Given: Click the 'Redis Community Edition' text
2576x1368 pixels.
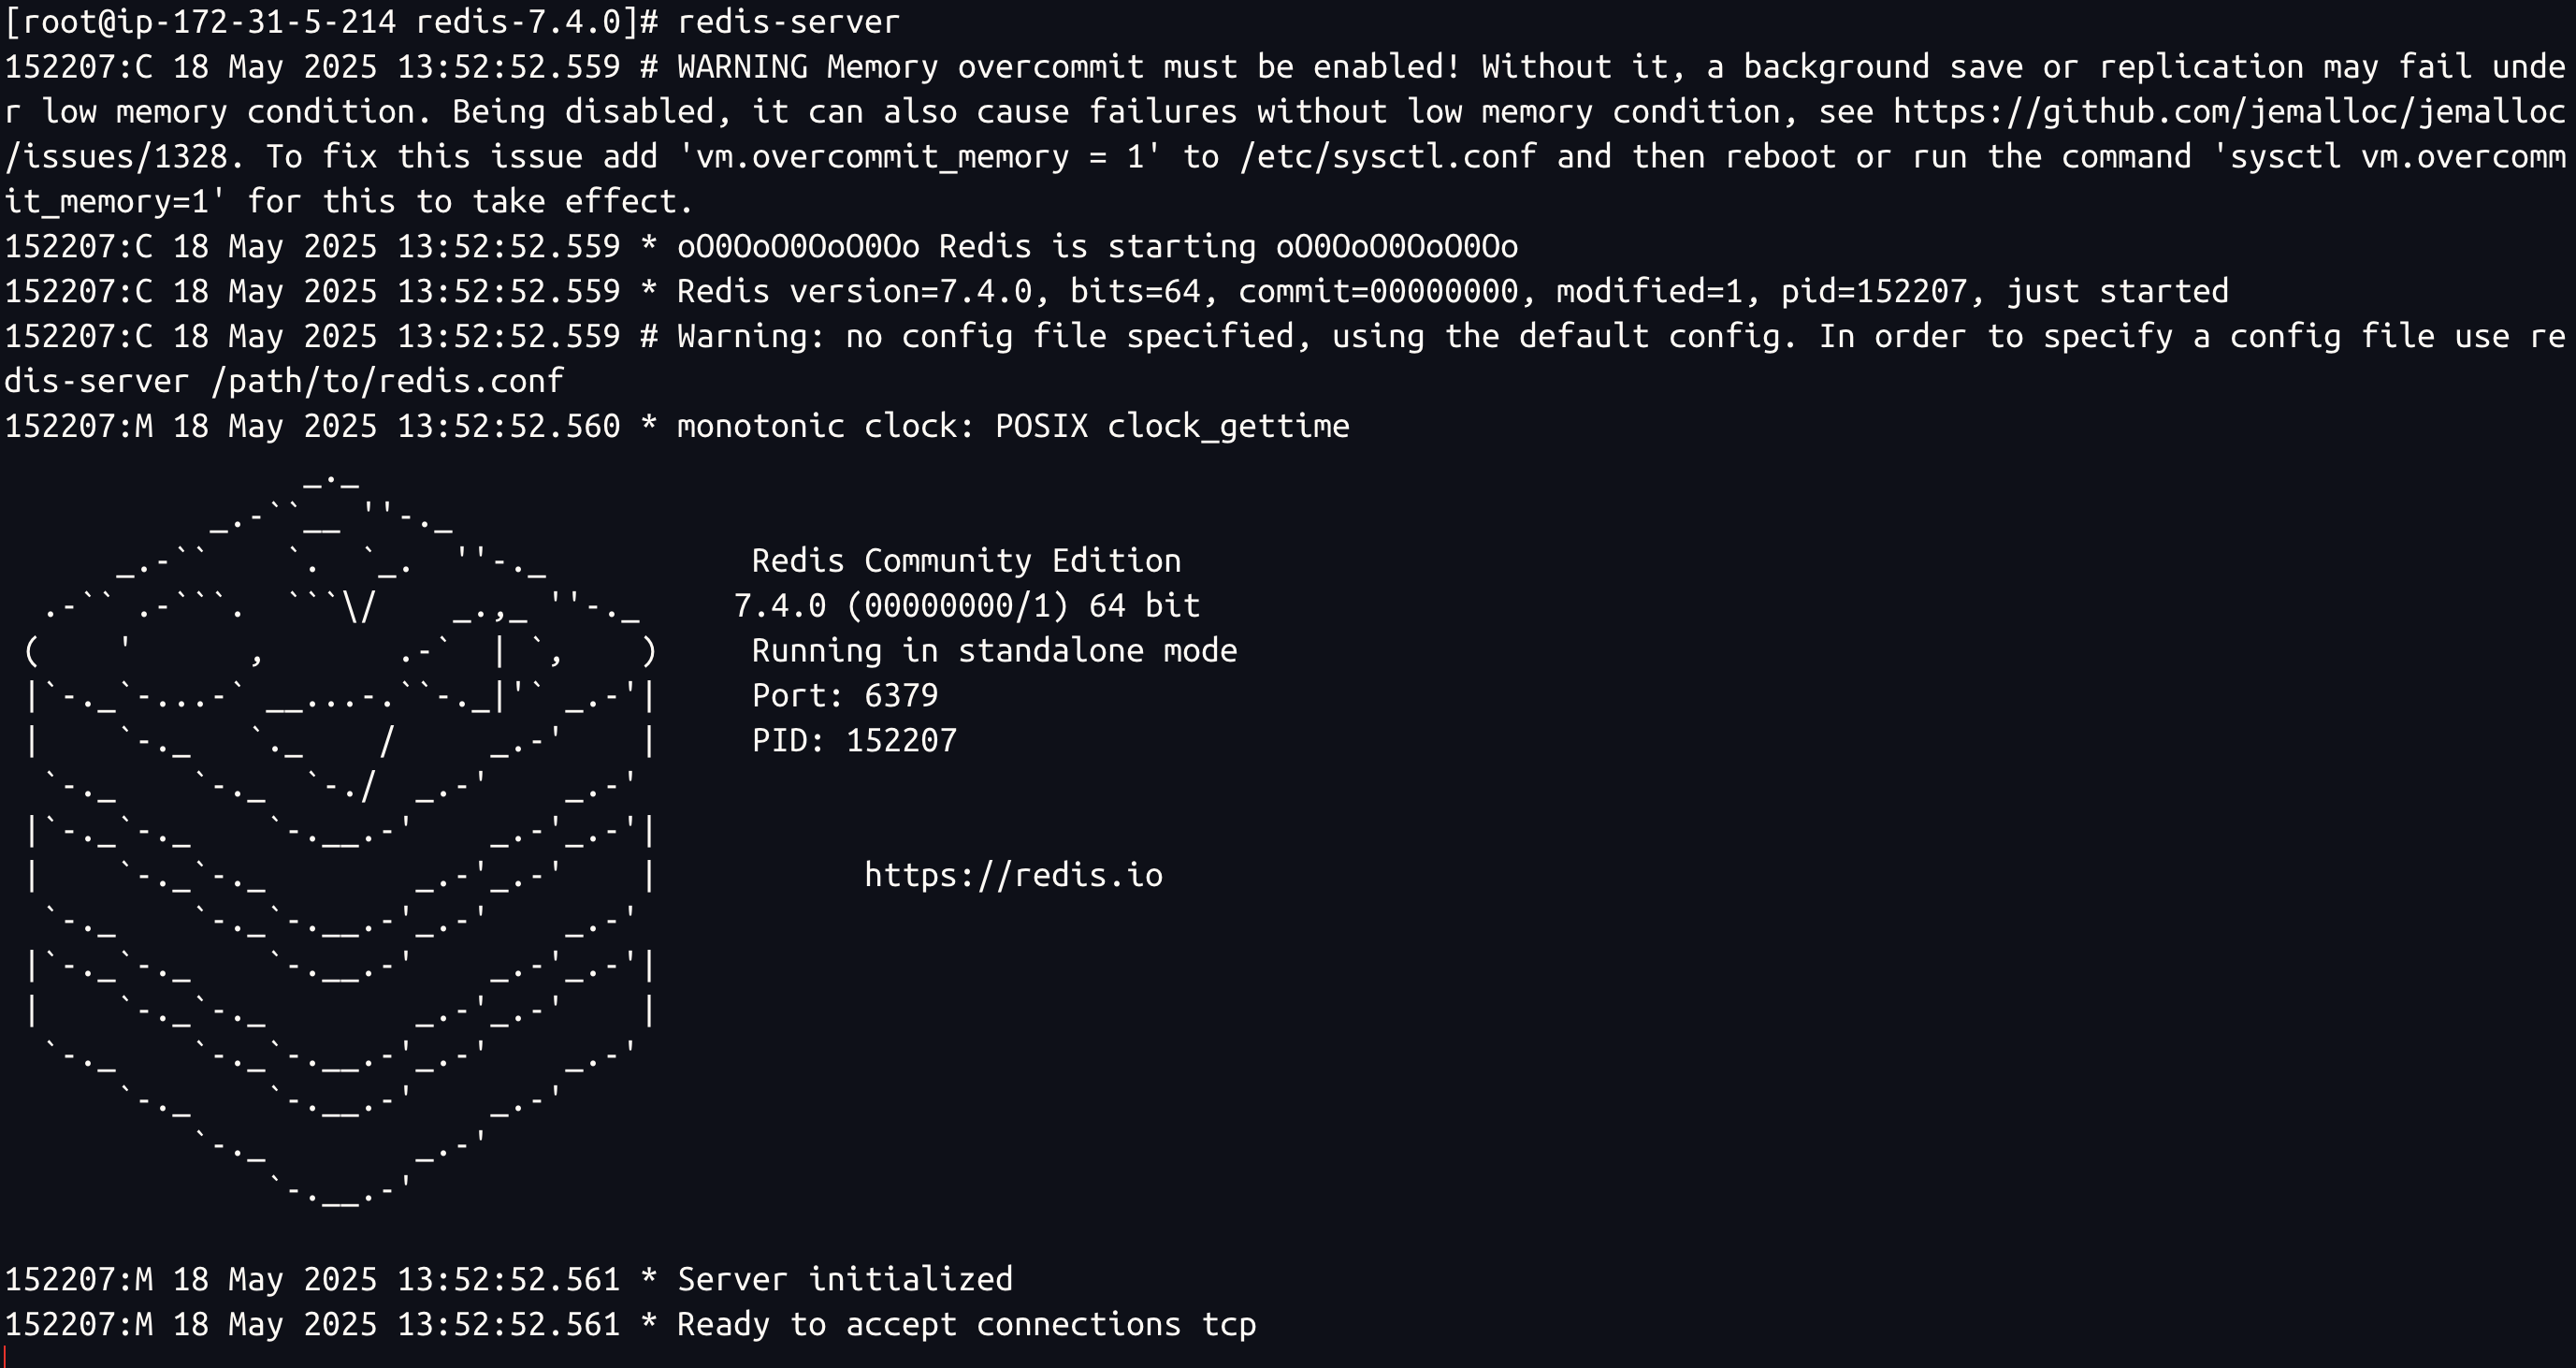Looking at the screenshot, I should point(966,560).
